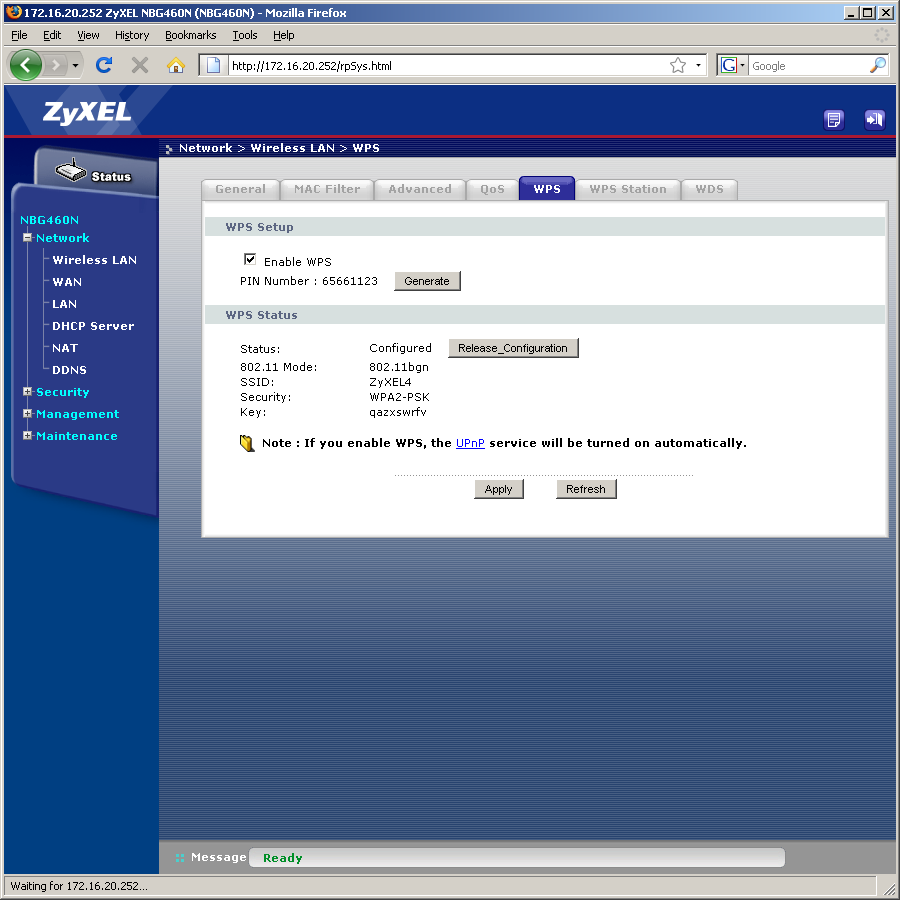Viewport: 900px width, 900px height.
Task: Select WAN in the sidebar
Action: pos(67,282)
